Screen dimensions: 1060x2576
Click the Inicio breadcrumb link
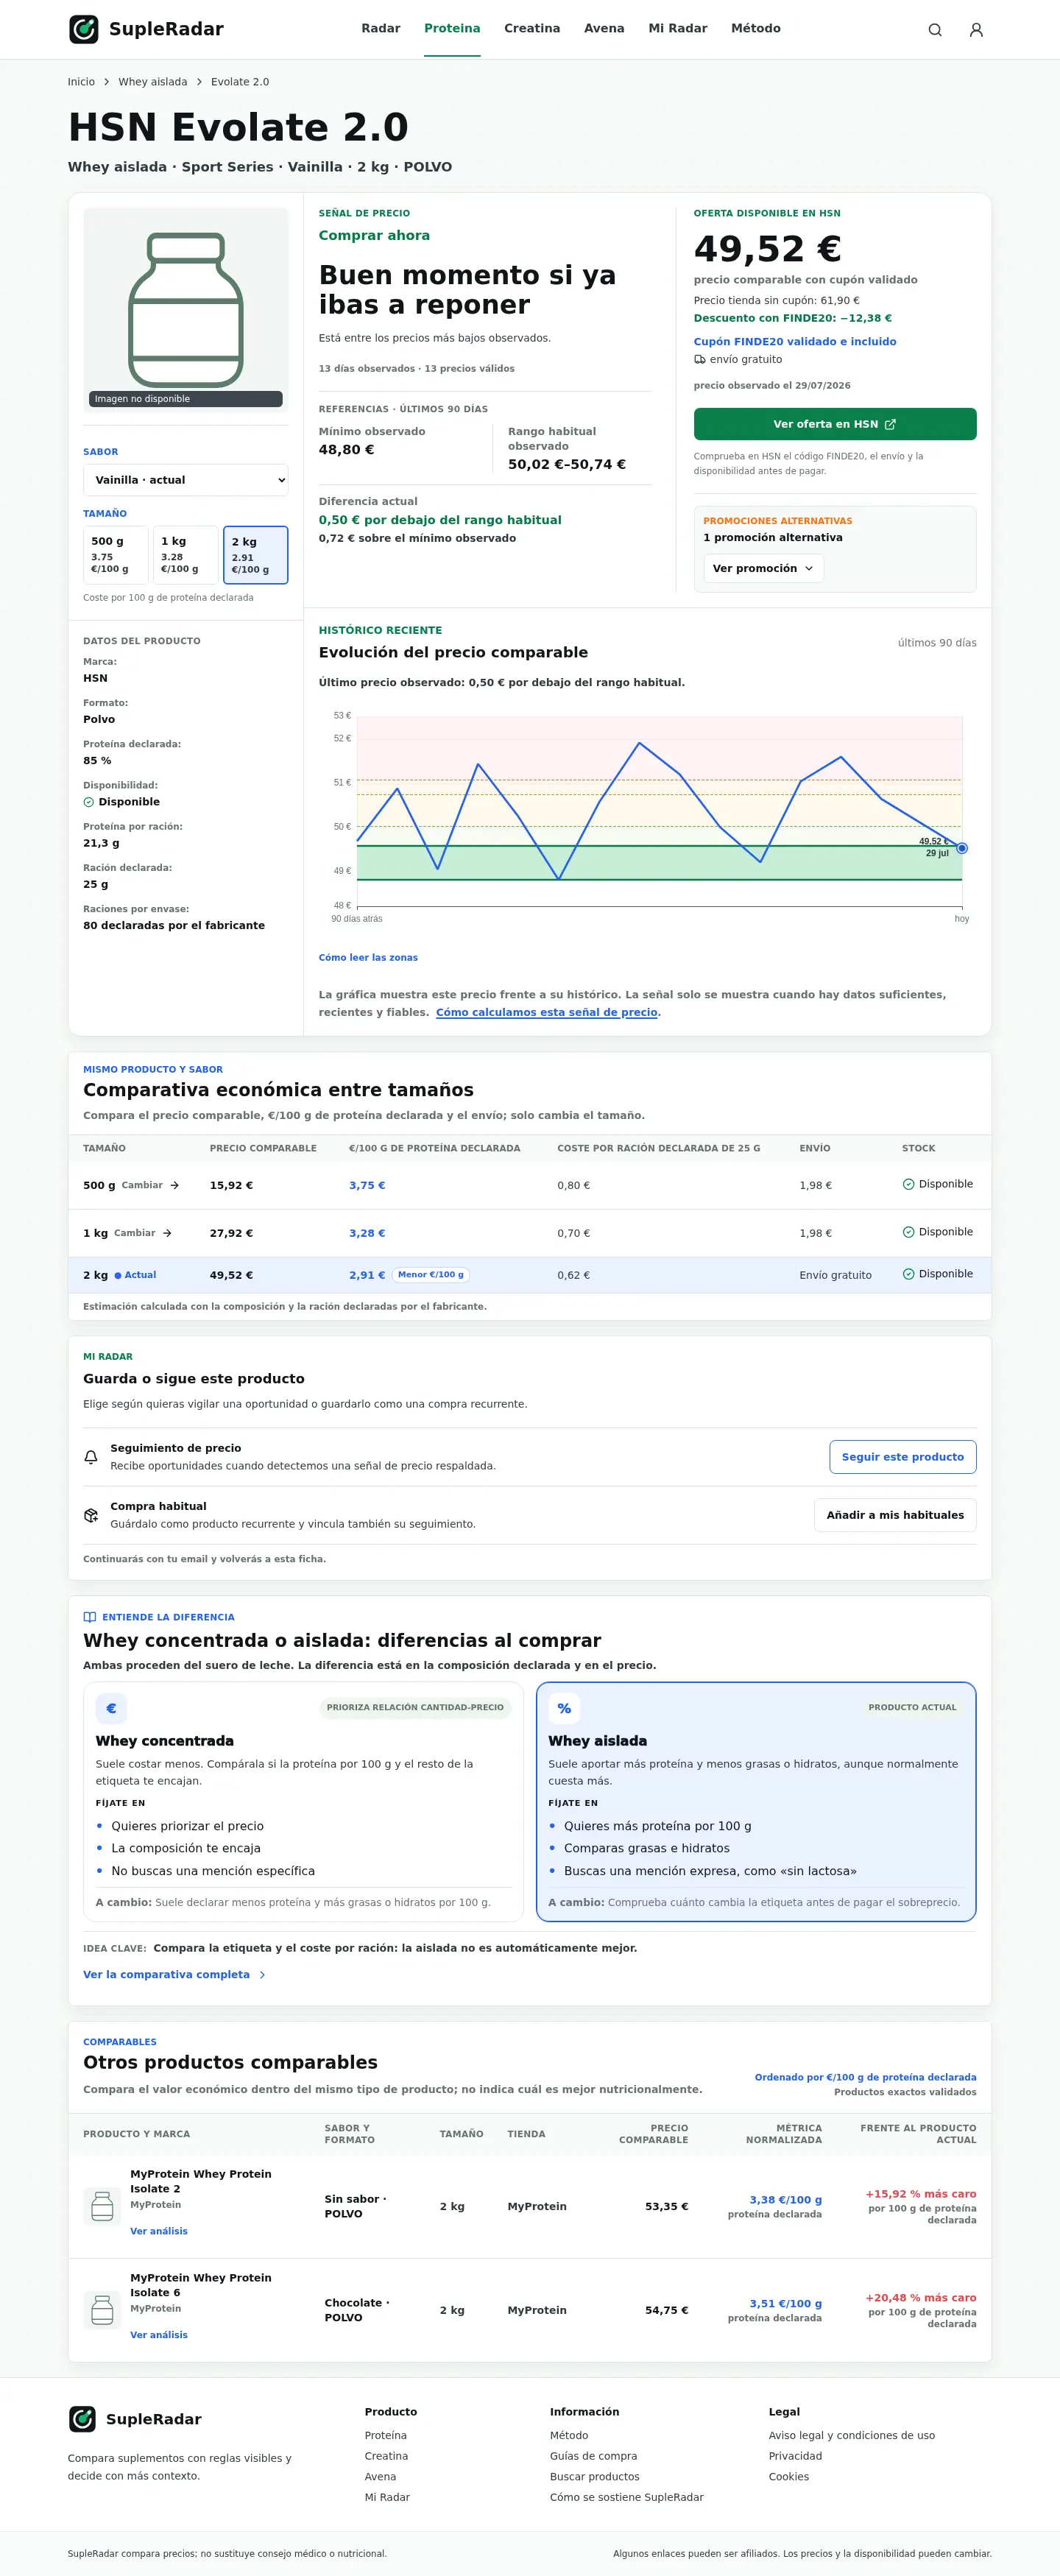click(x=81, y=82)
